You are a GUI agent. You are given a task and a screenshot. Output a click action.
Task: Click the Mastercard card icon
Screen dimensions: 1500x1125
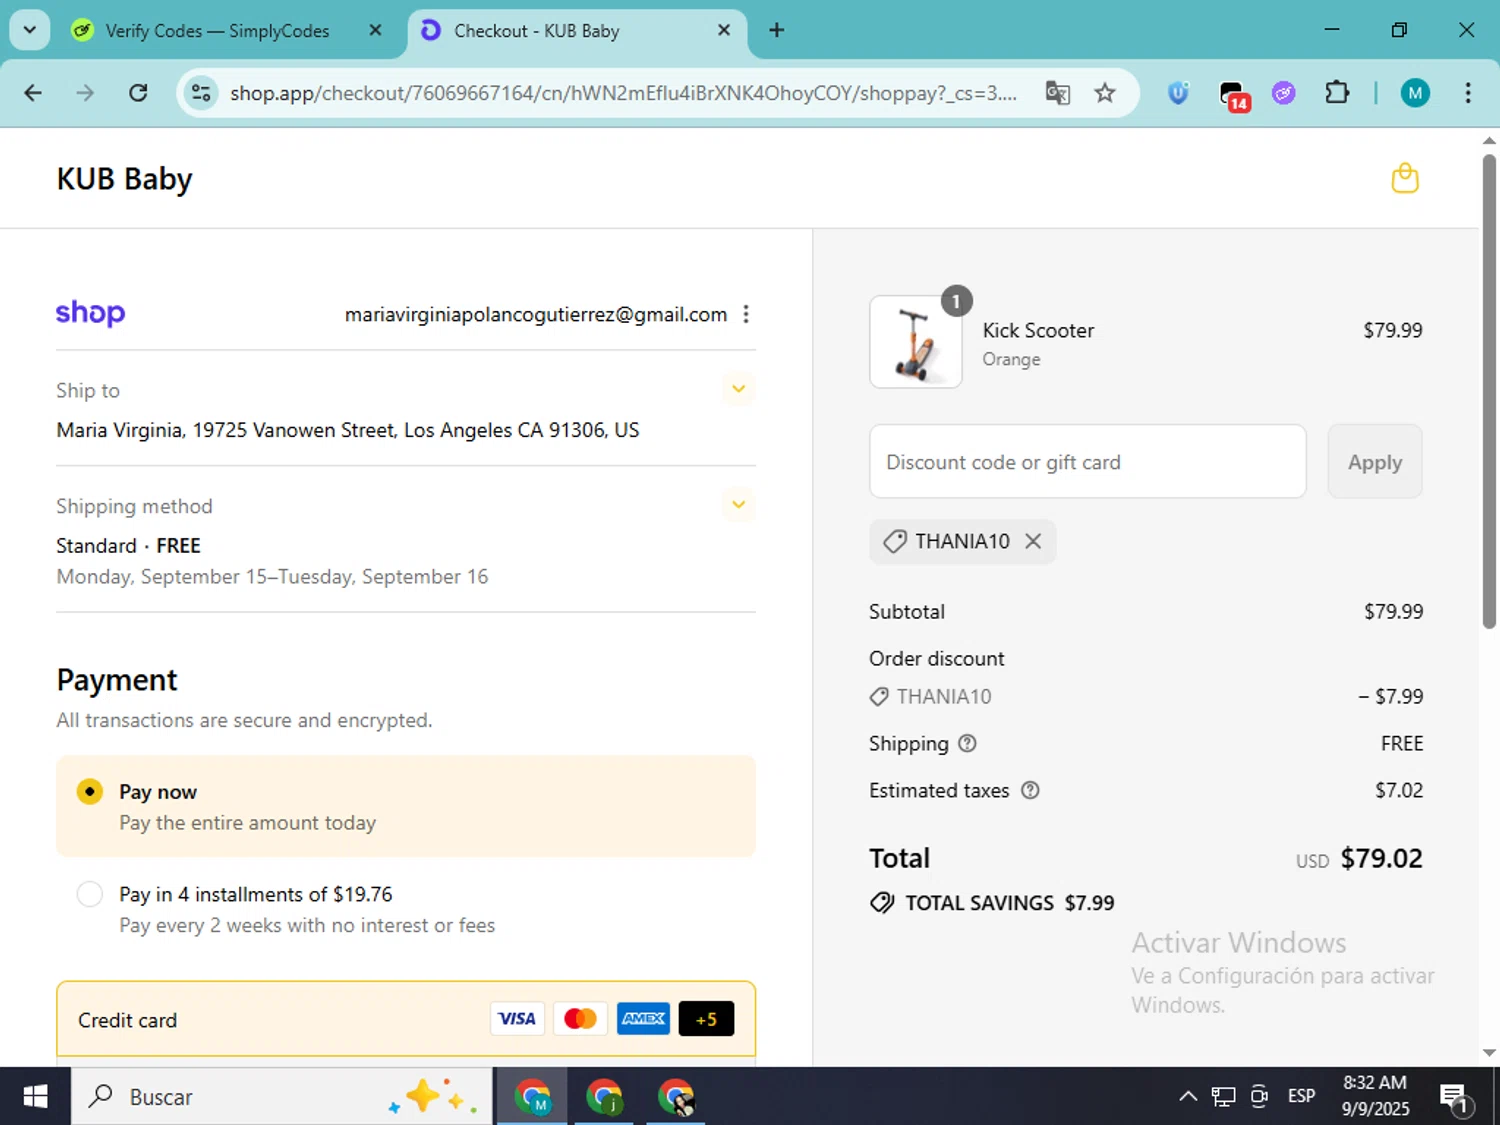pyautogui.click(x=580, y=1018)
